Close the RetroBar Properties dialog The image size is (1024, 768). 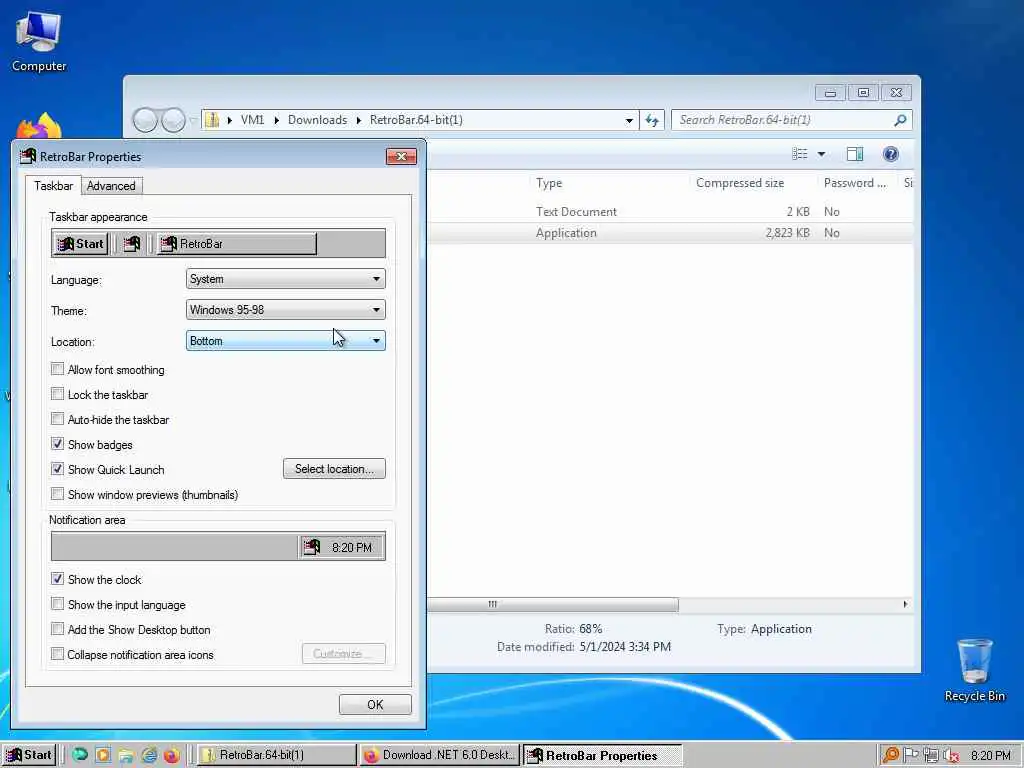401,156
